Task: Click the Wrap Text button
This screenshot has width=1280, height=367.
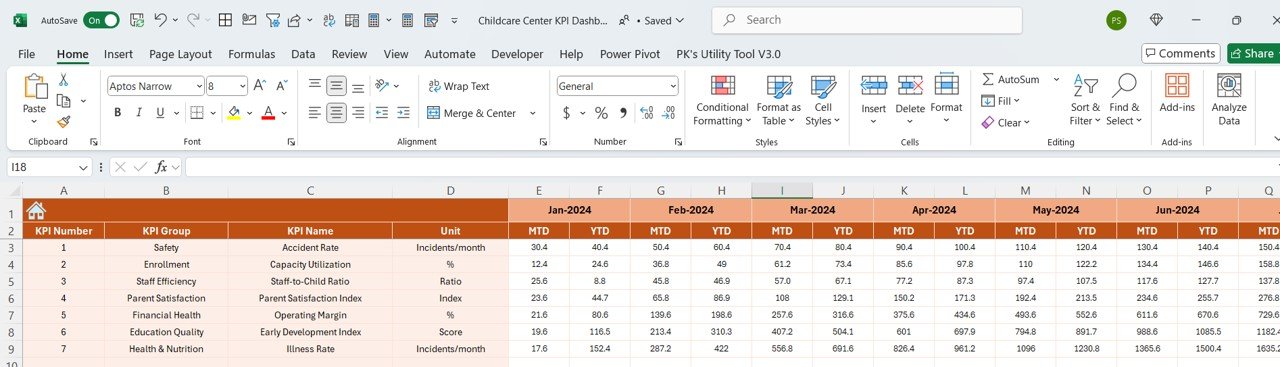Action: (x=459, y=86)
